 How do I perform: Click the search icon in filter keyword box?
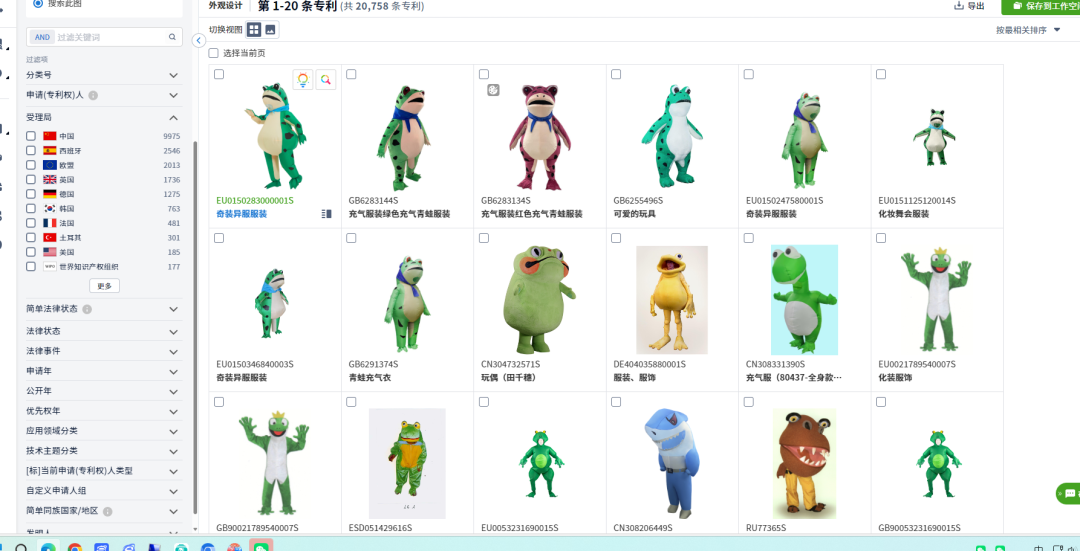coord(172,37)
